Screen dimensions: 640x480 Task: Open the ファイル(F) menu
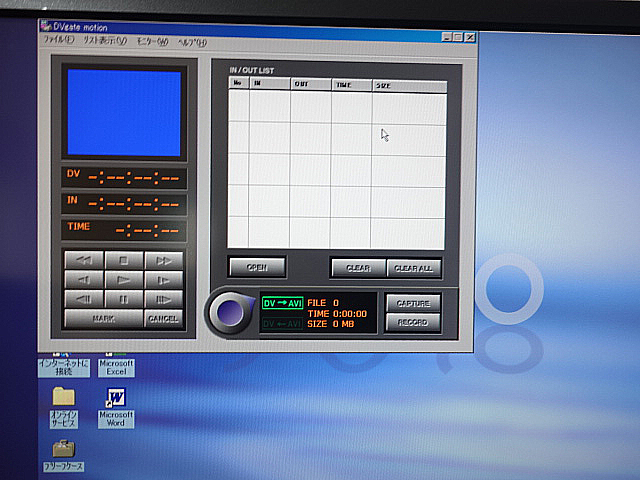click(59, 42)
